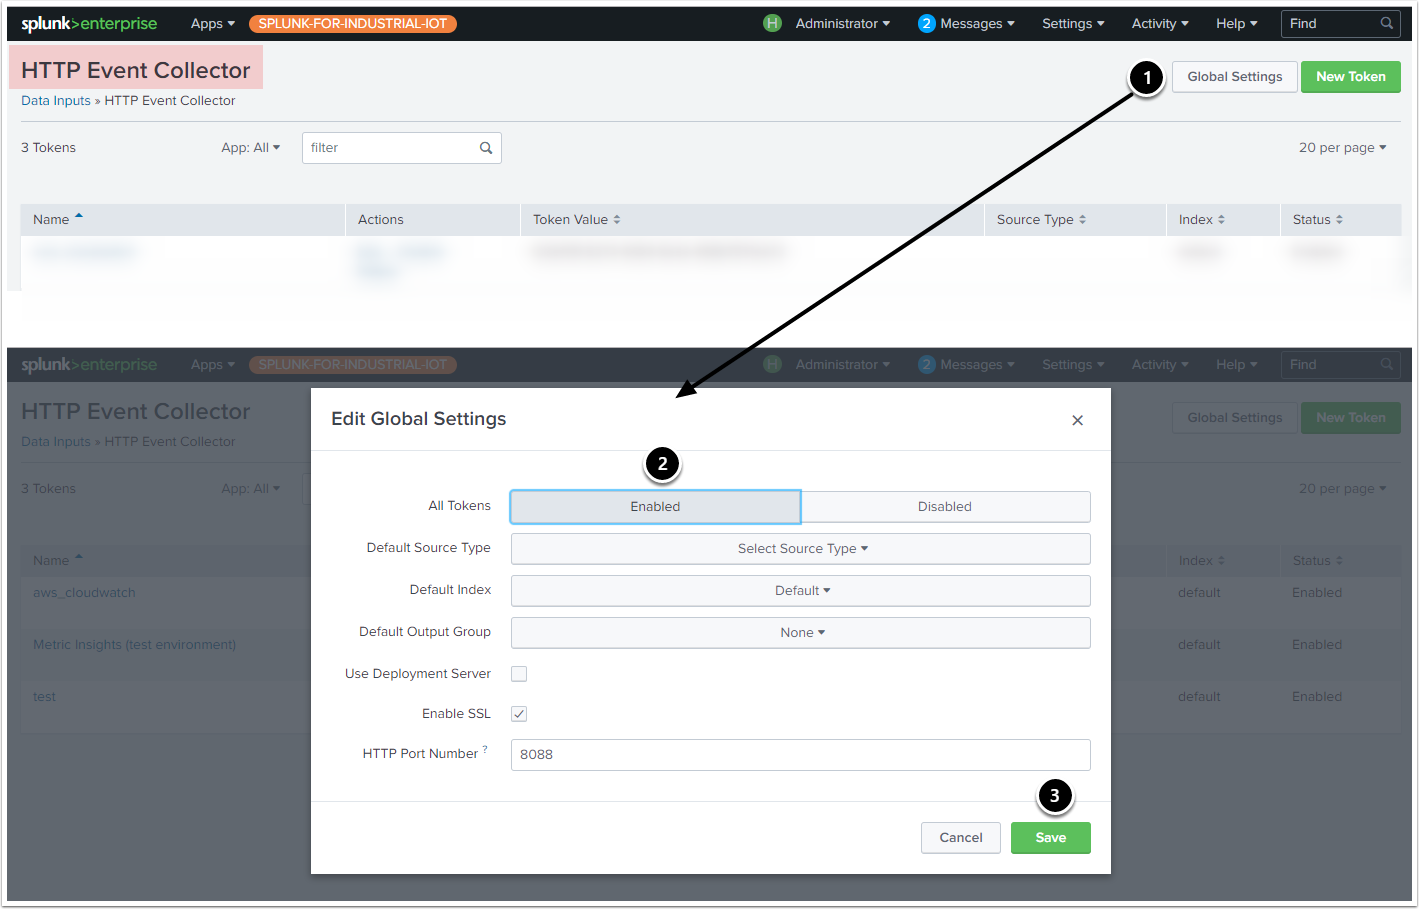Sort by the undimmed Status column header
This screenshot has width=1419, height=909.
coord(1317,220)
